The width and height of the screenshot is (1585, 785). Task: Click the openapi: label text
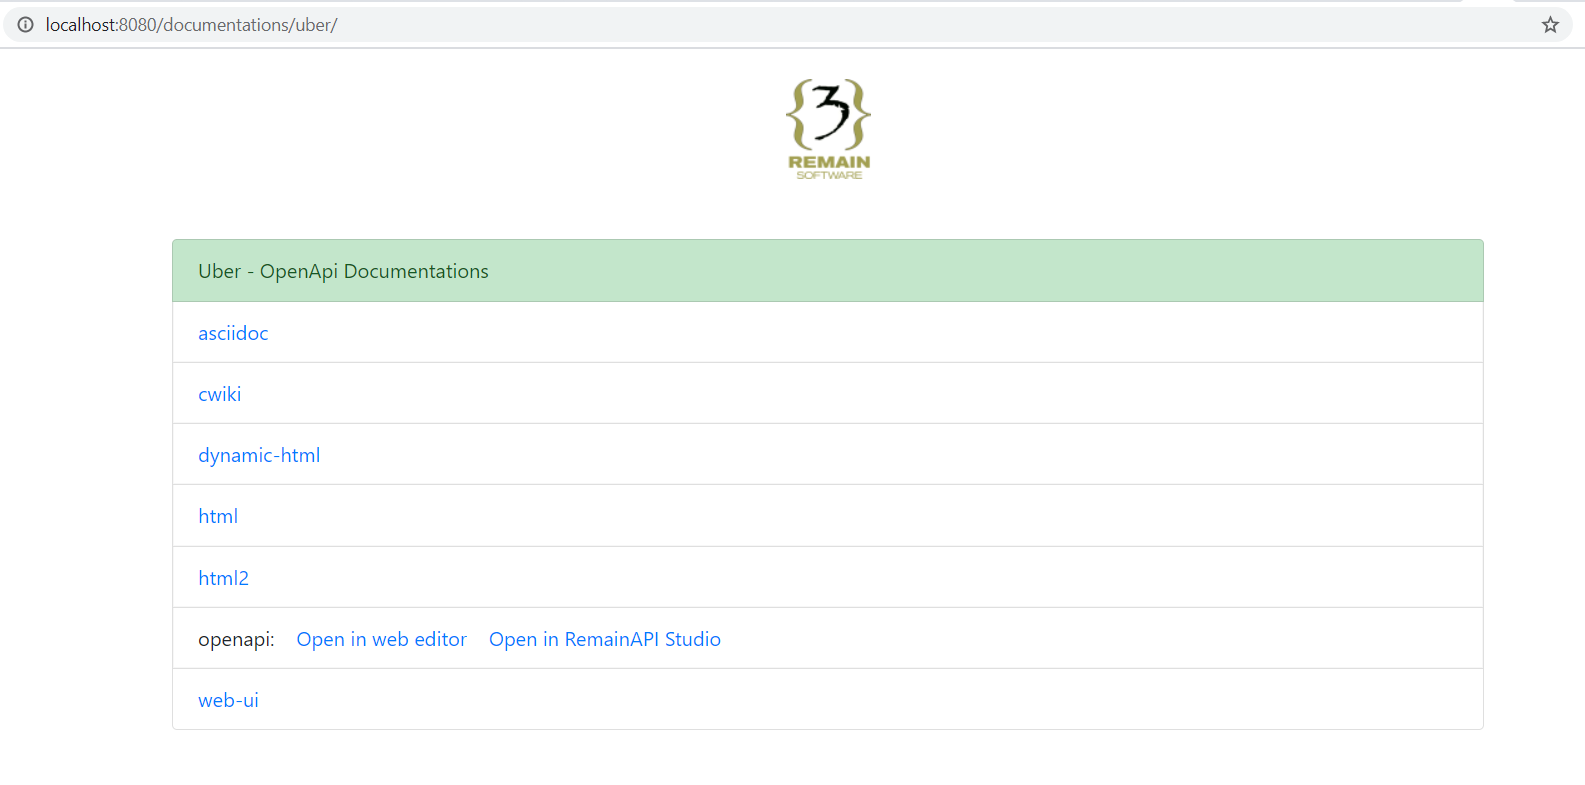pyautogui.click(x=236, y=639)
